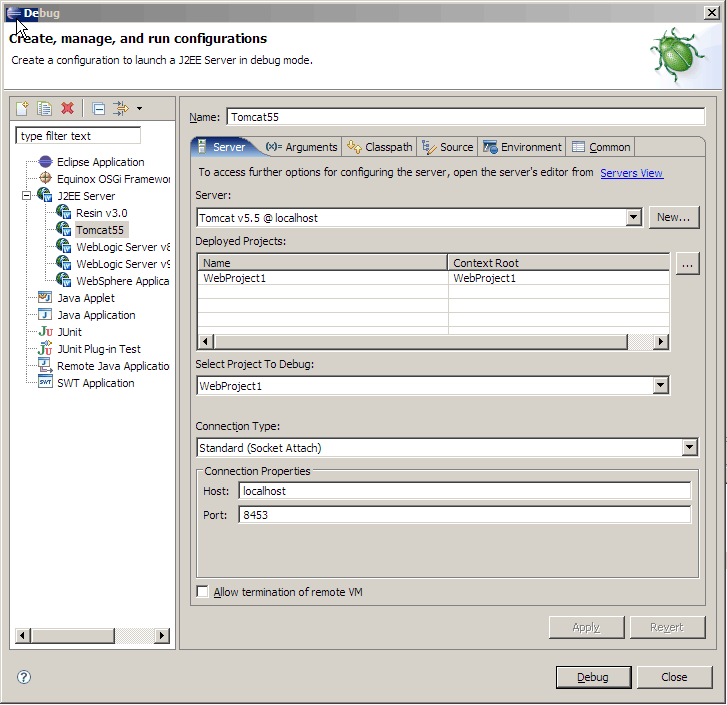
Task: Click New... server button
Action: pyautogui.click(x=674, y=217)
